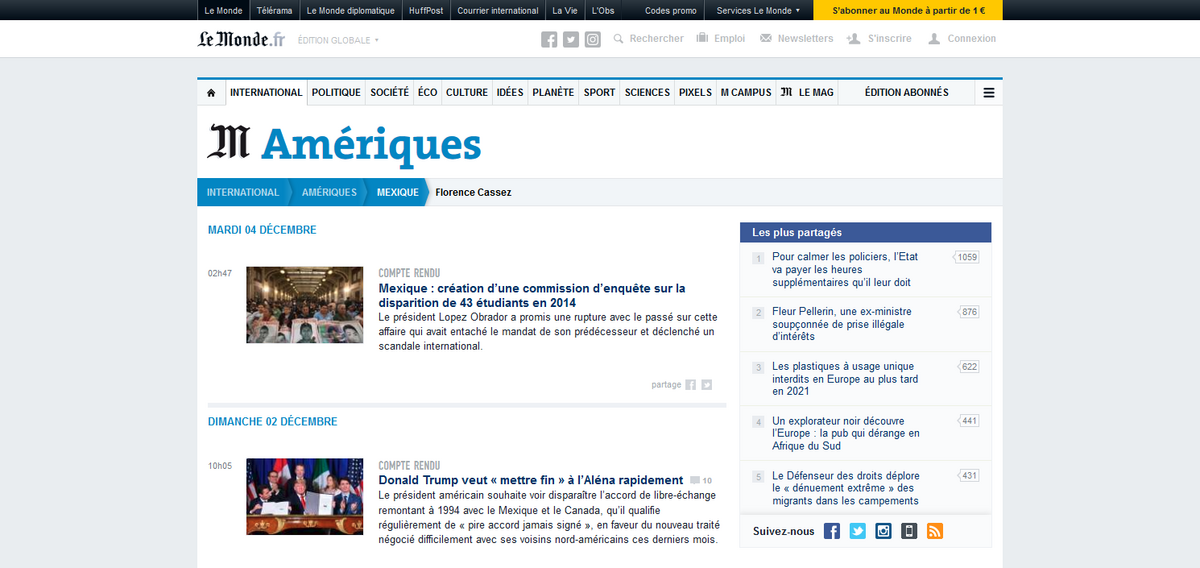Click the yellow S'abonner au Monde button
The image size is (1200, 568).
[909, 10]
